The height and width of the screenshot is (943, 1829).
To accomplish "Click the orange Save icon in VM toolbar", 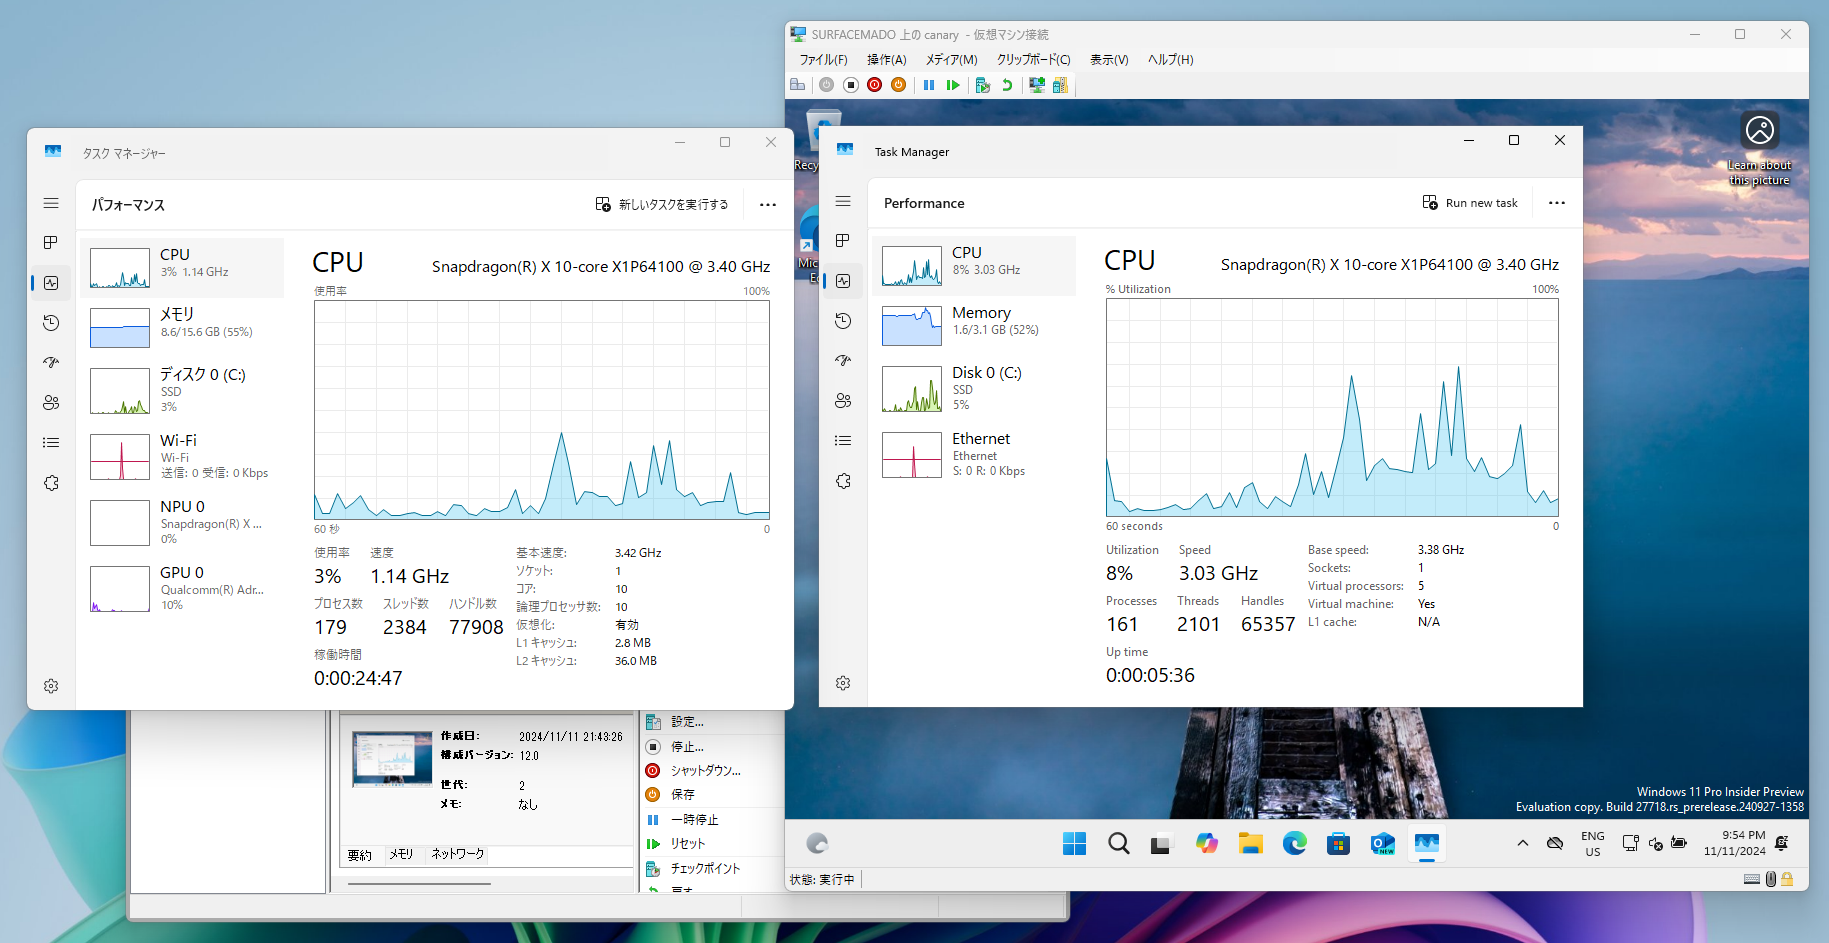I will 898,85.
